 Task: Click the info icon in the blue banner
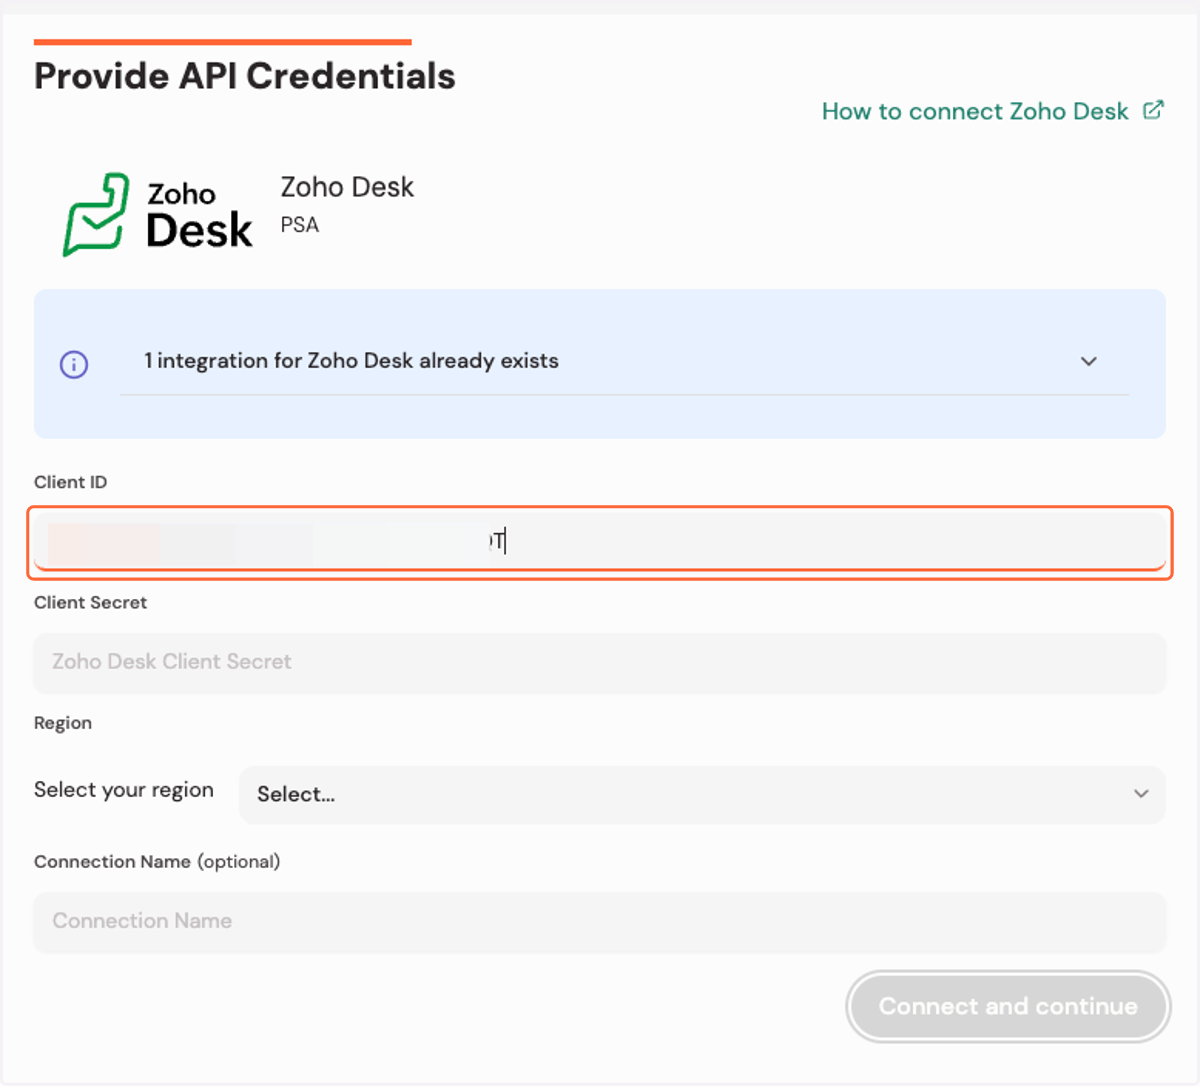pos(74,364)
